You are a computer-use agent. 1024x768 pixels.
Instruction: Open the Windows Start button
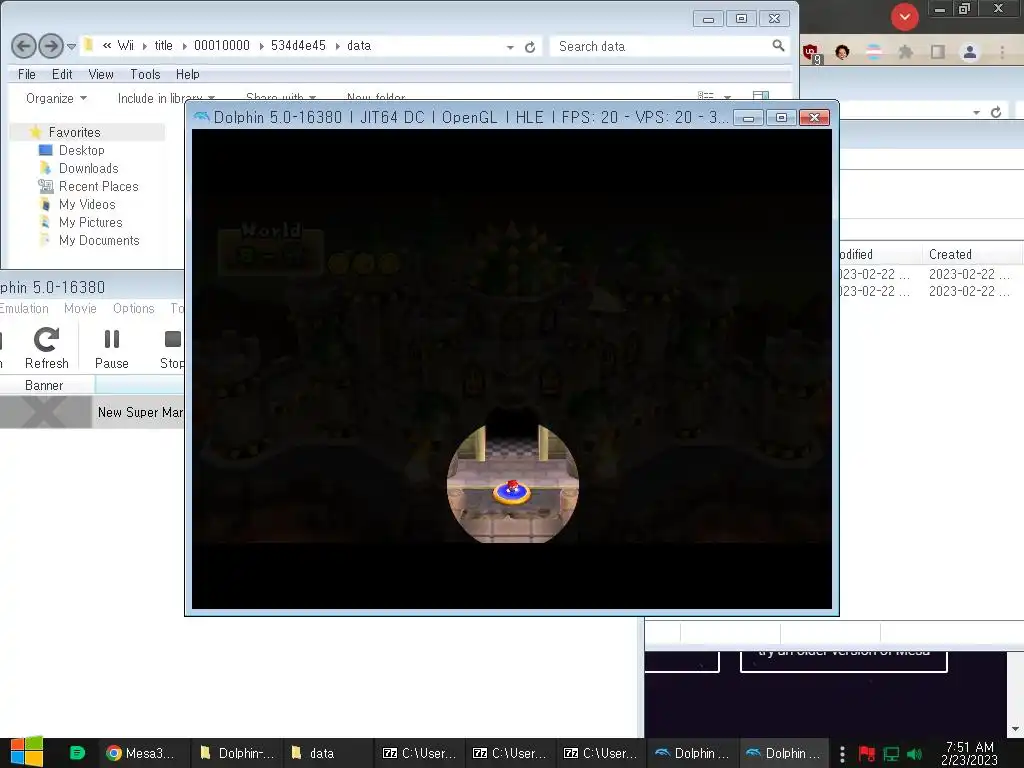click(27, 752)
